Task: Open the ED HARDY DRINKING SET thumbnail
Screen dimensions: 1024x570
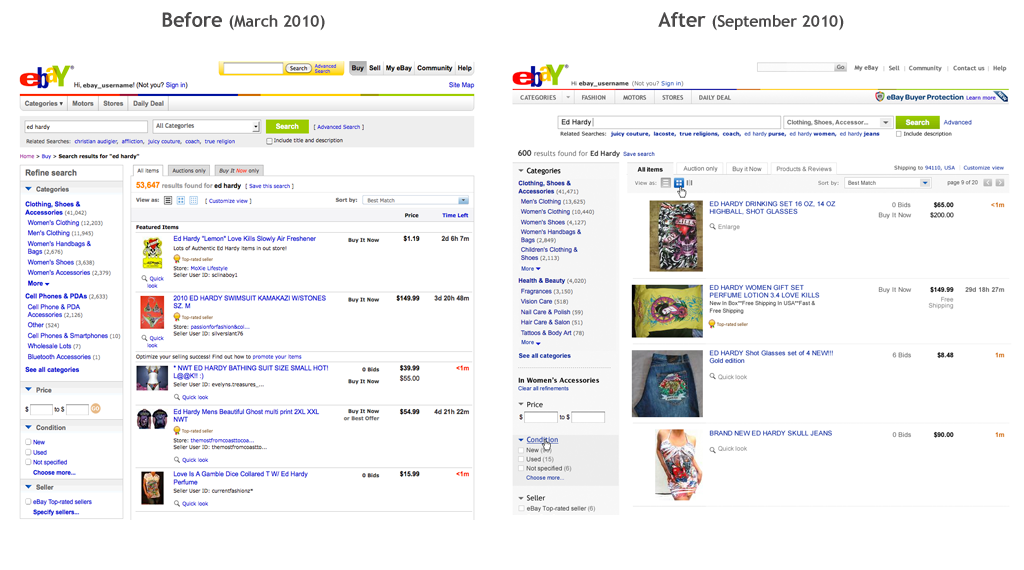Action: (x=676, y=236)
